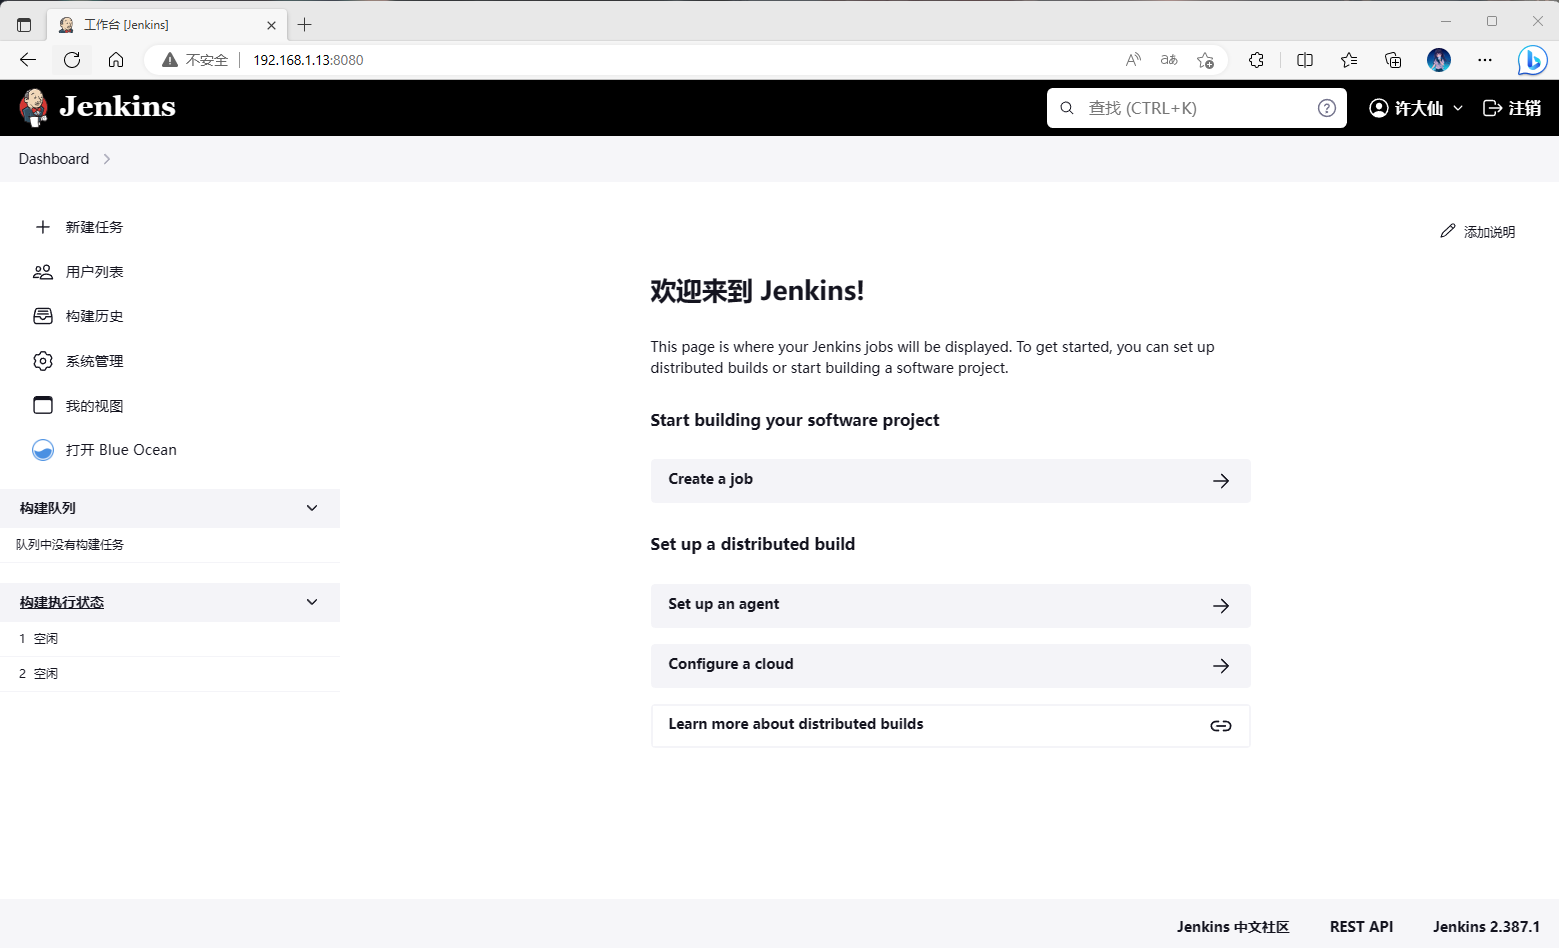Click the browser back arrow
The image size is (1559, 948).
pos(28,60)
